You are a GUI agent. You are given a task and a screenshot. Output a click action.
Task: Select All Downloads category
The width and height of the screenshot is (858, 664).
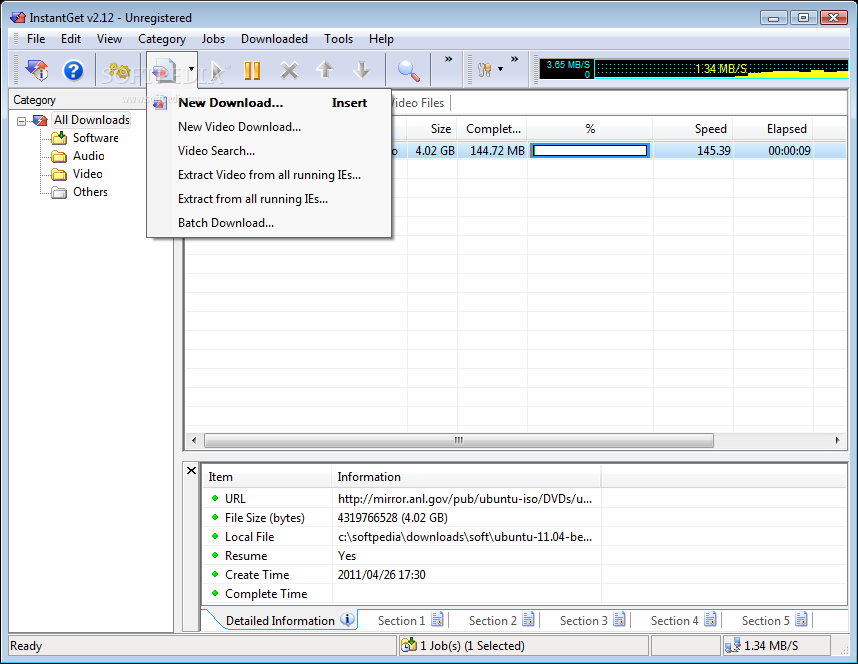coord(91,120)
